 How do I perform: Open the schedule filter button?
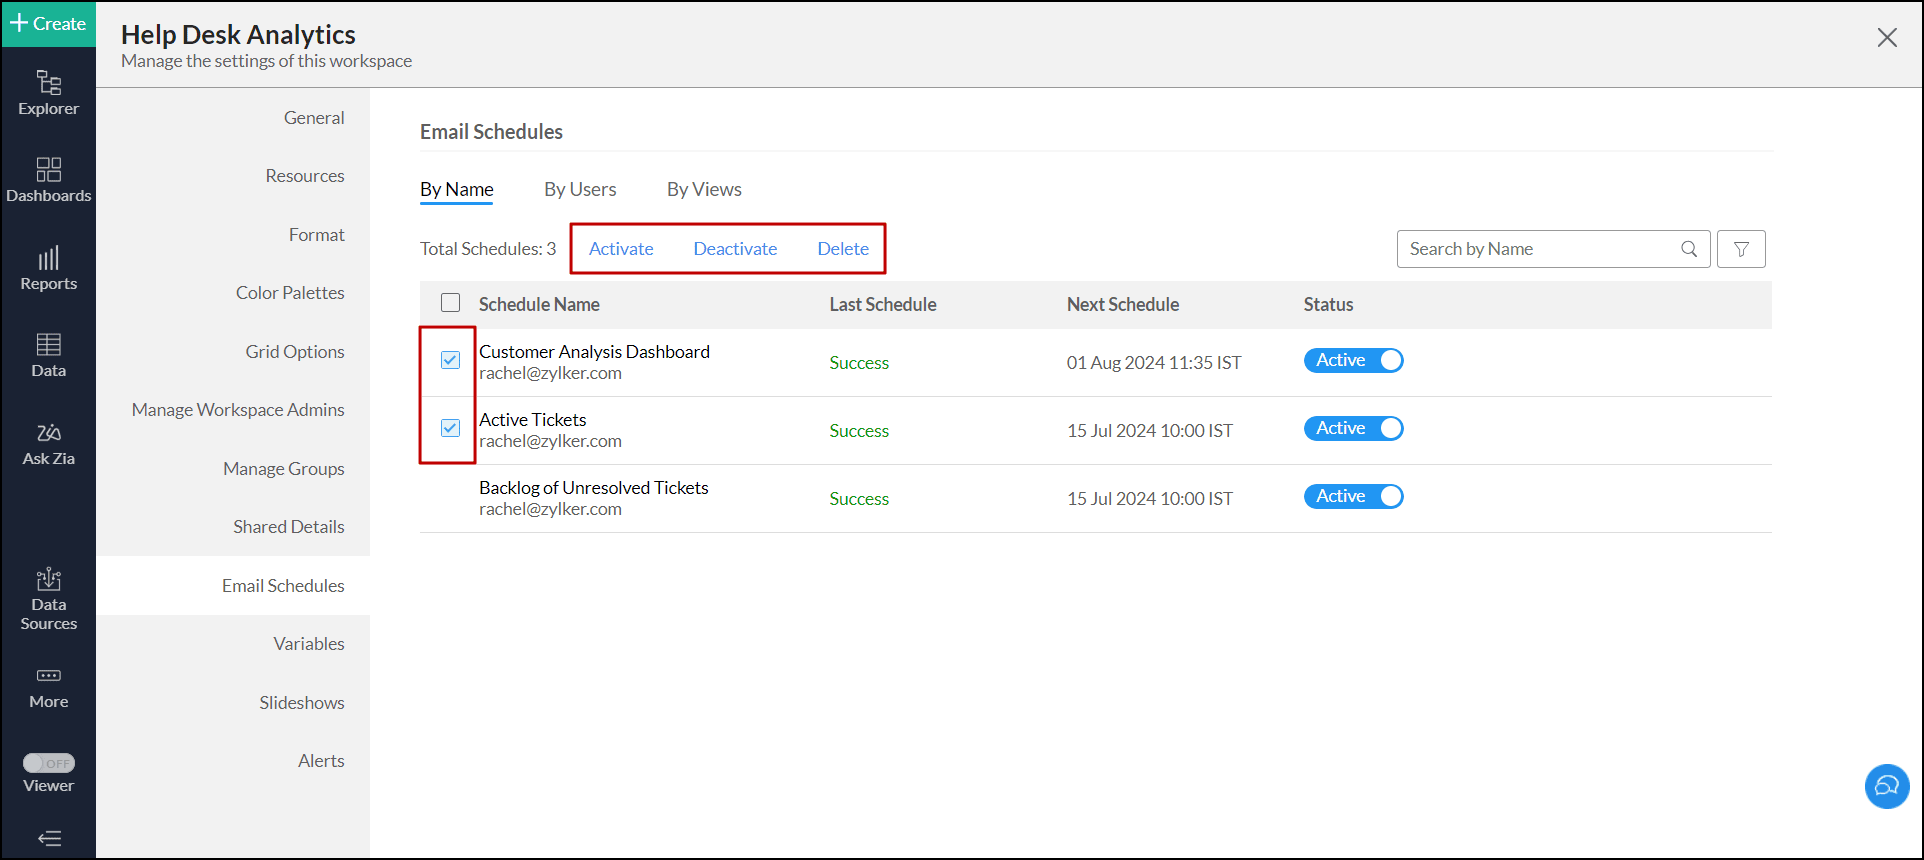(x=1741, y=249)
